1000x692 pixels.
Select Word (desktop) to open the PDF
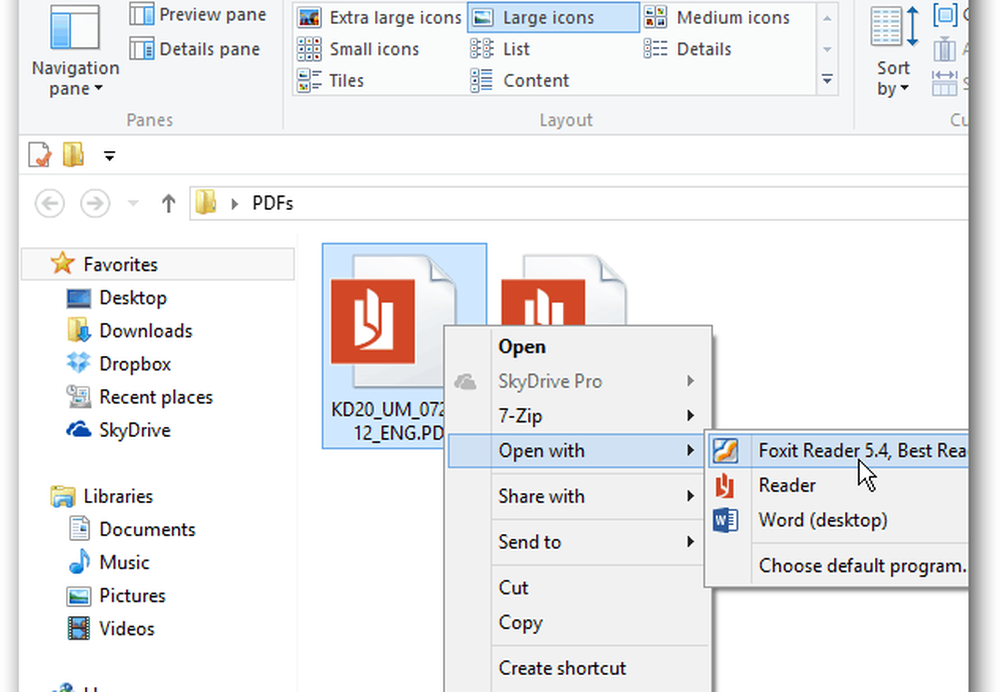822,520
